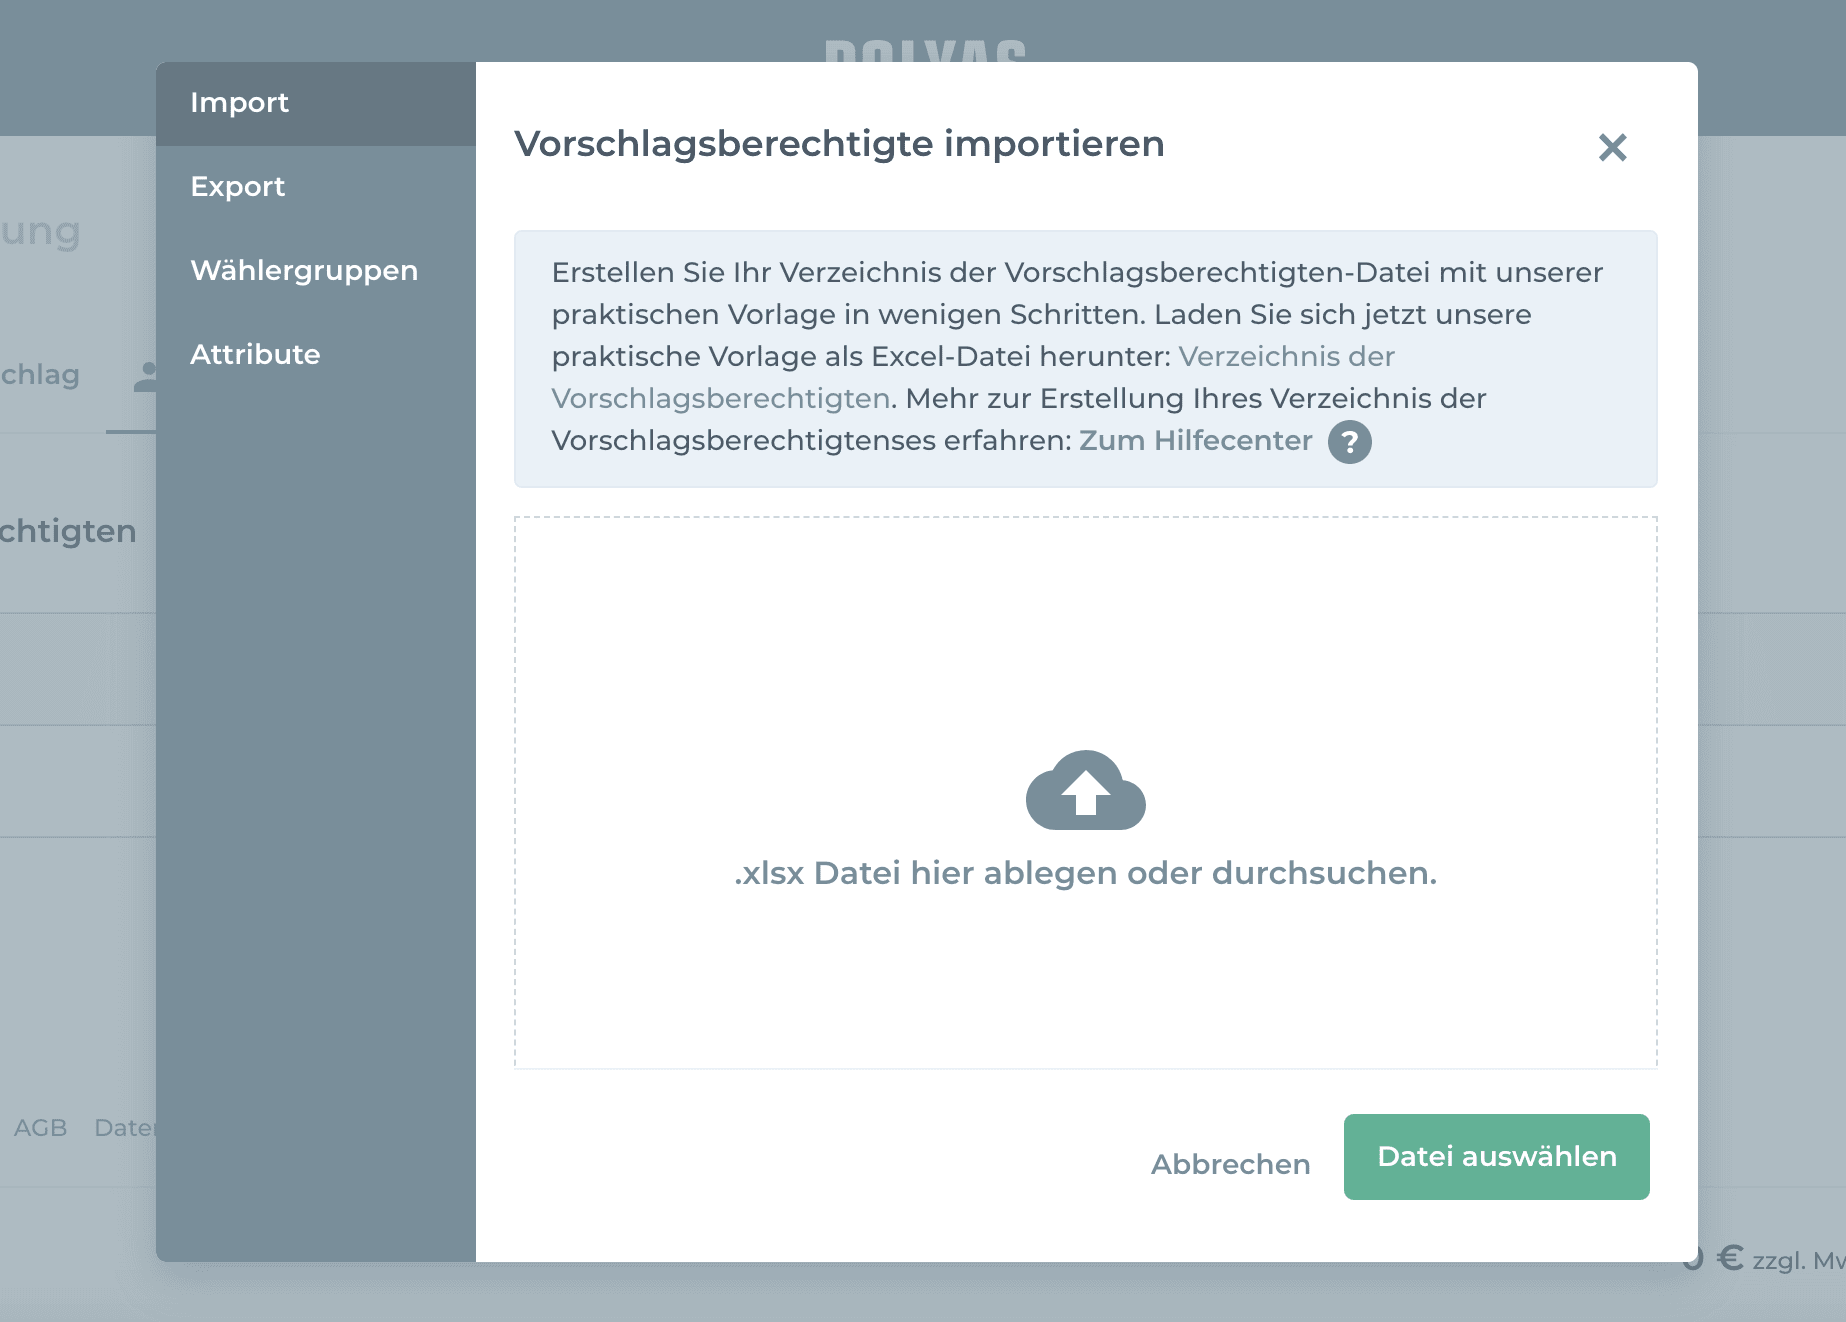
Task: Open the AGB footer link
Action: point(40,1128)
